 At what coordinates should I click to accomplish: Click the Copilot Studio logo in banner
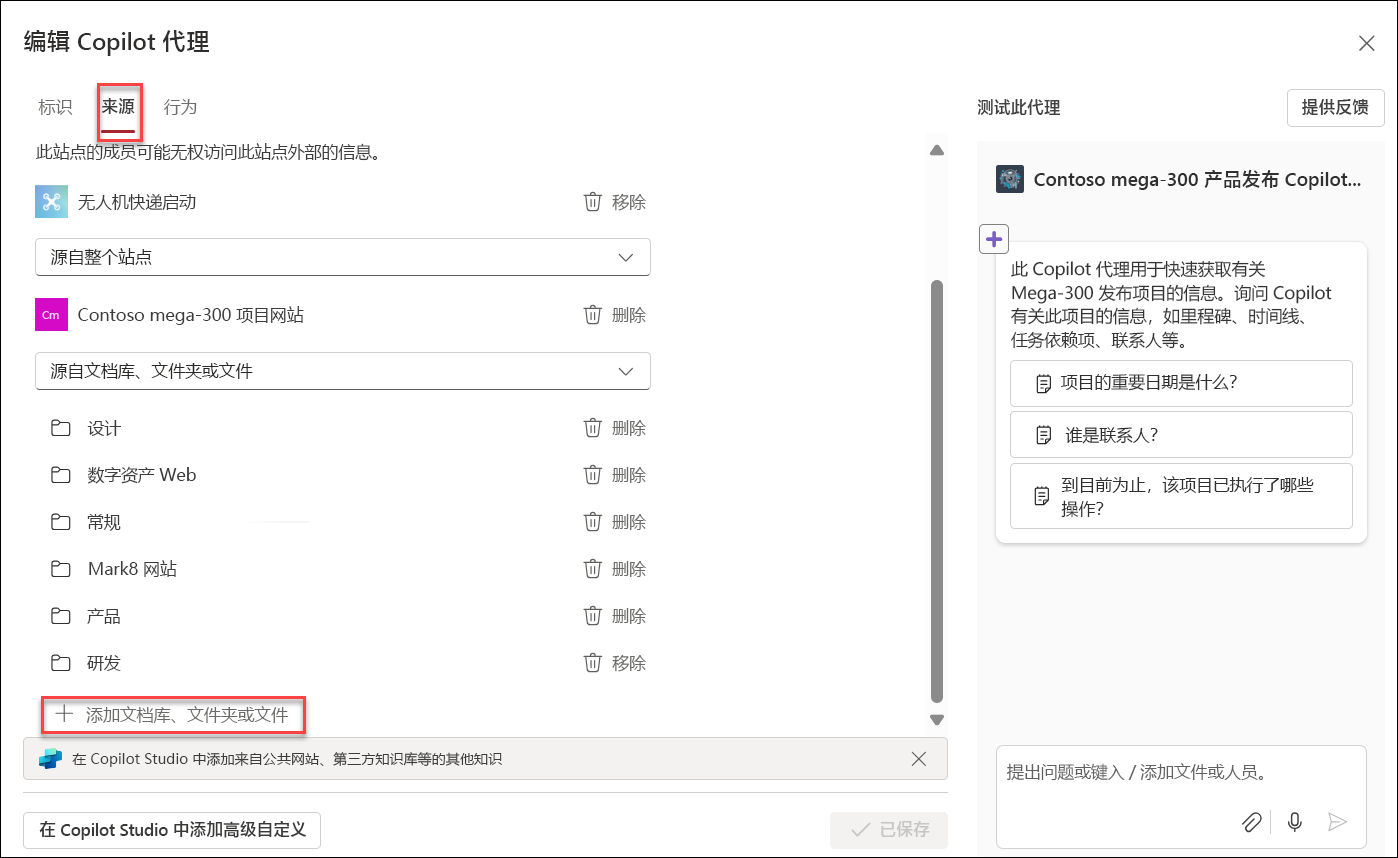click(50, 759)
